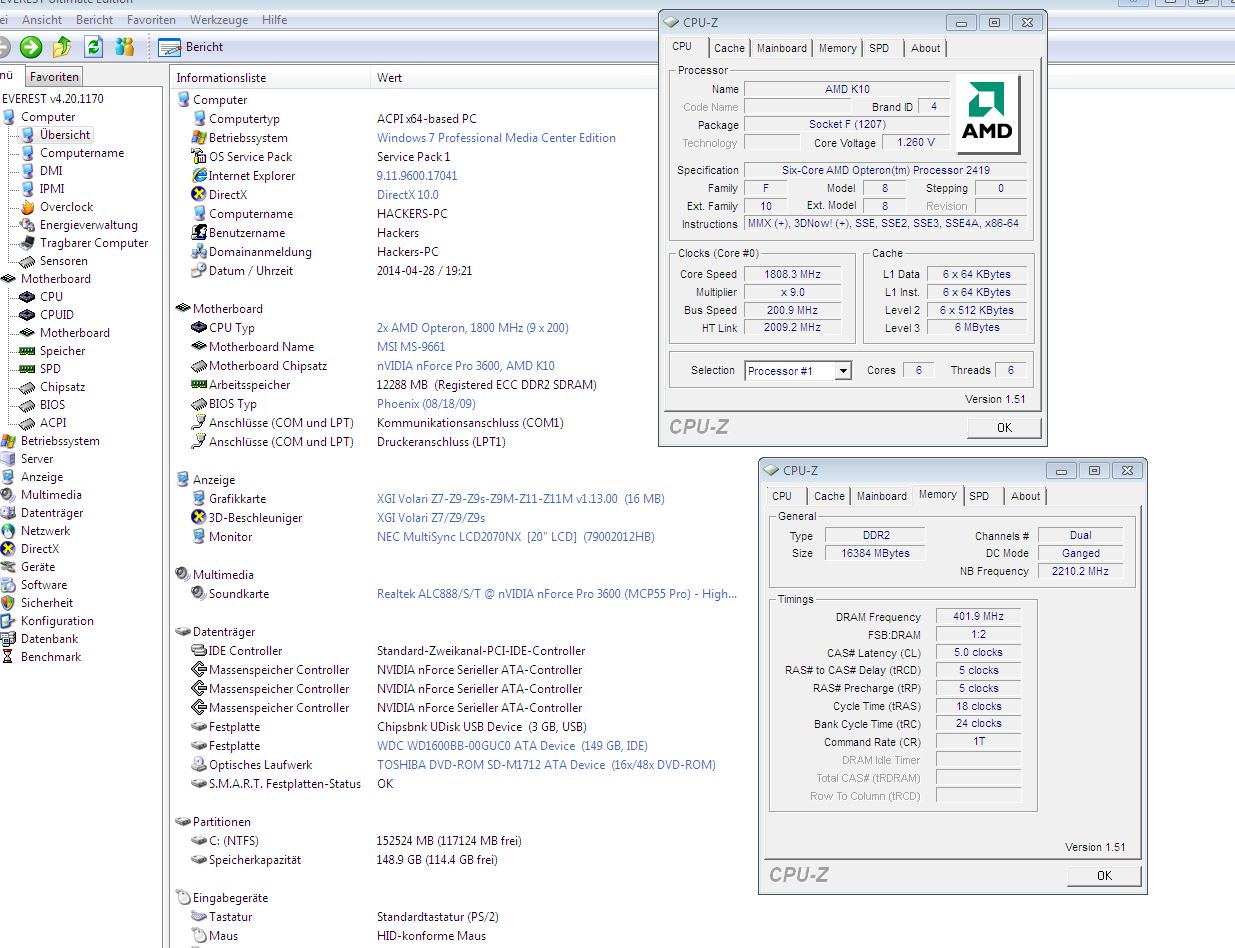Click the Windows 7 Professional link
The width and height of the screenshot is (1235, 948).
click(496, 138)
